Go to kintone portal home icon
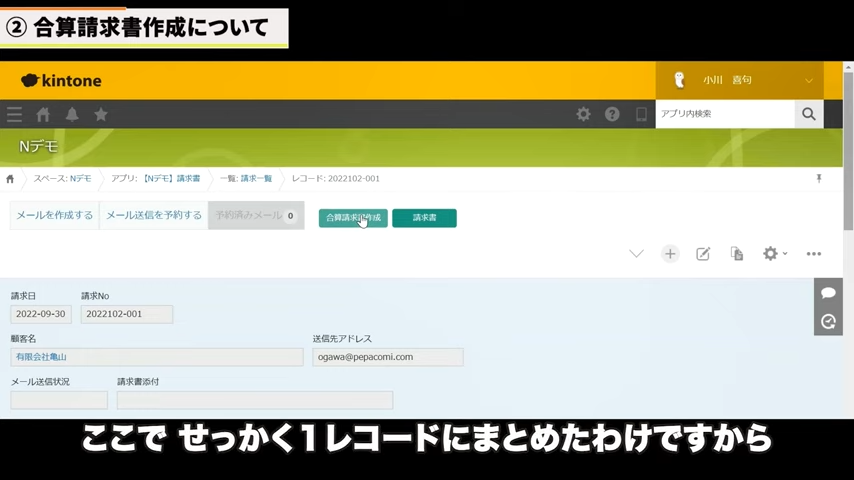This screenshot has width=854, height=480. pyautogui.click(x=43, y=114)
